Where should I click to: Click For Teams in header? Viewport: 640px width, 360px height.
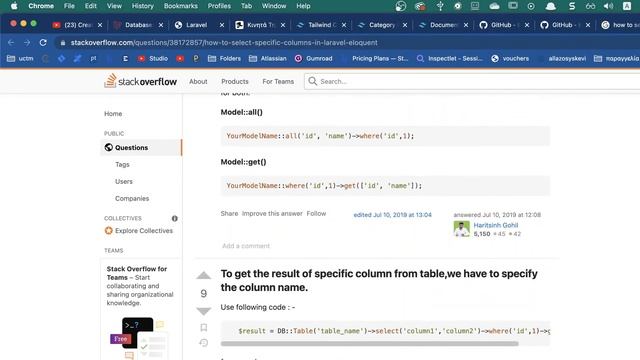click(x=278, y=81)
